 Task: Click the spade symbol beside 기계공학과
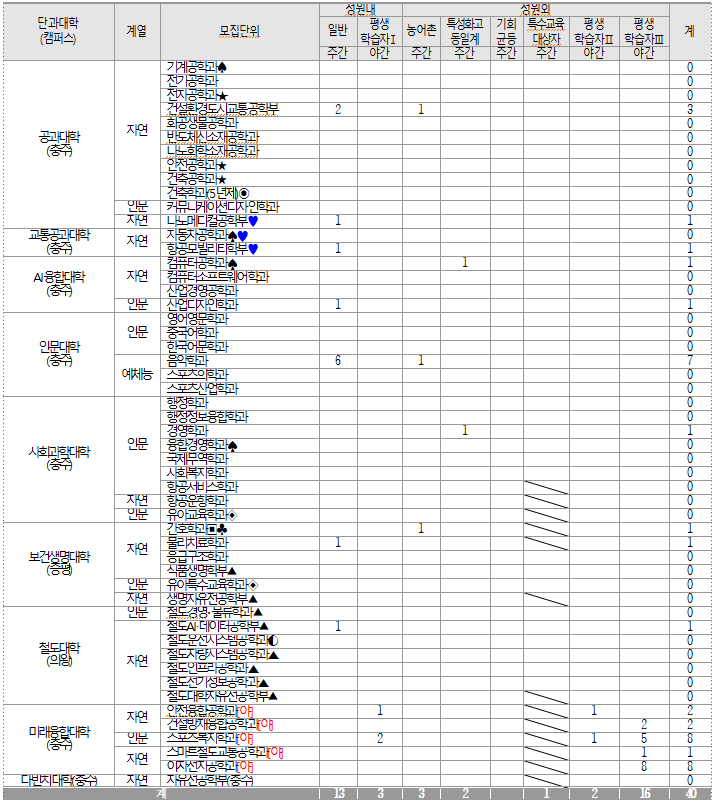pyautogui.click(x=222, y=67)
